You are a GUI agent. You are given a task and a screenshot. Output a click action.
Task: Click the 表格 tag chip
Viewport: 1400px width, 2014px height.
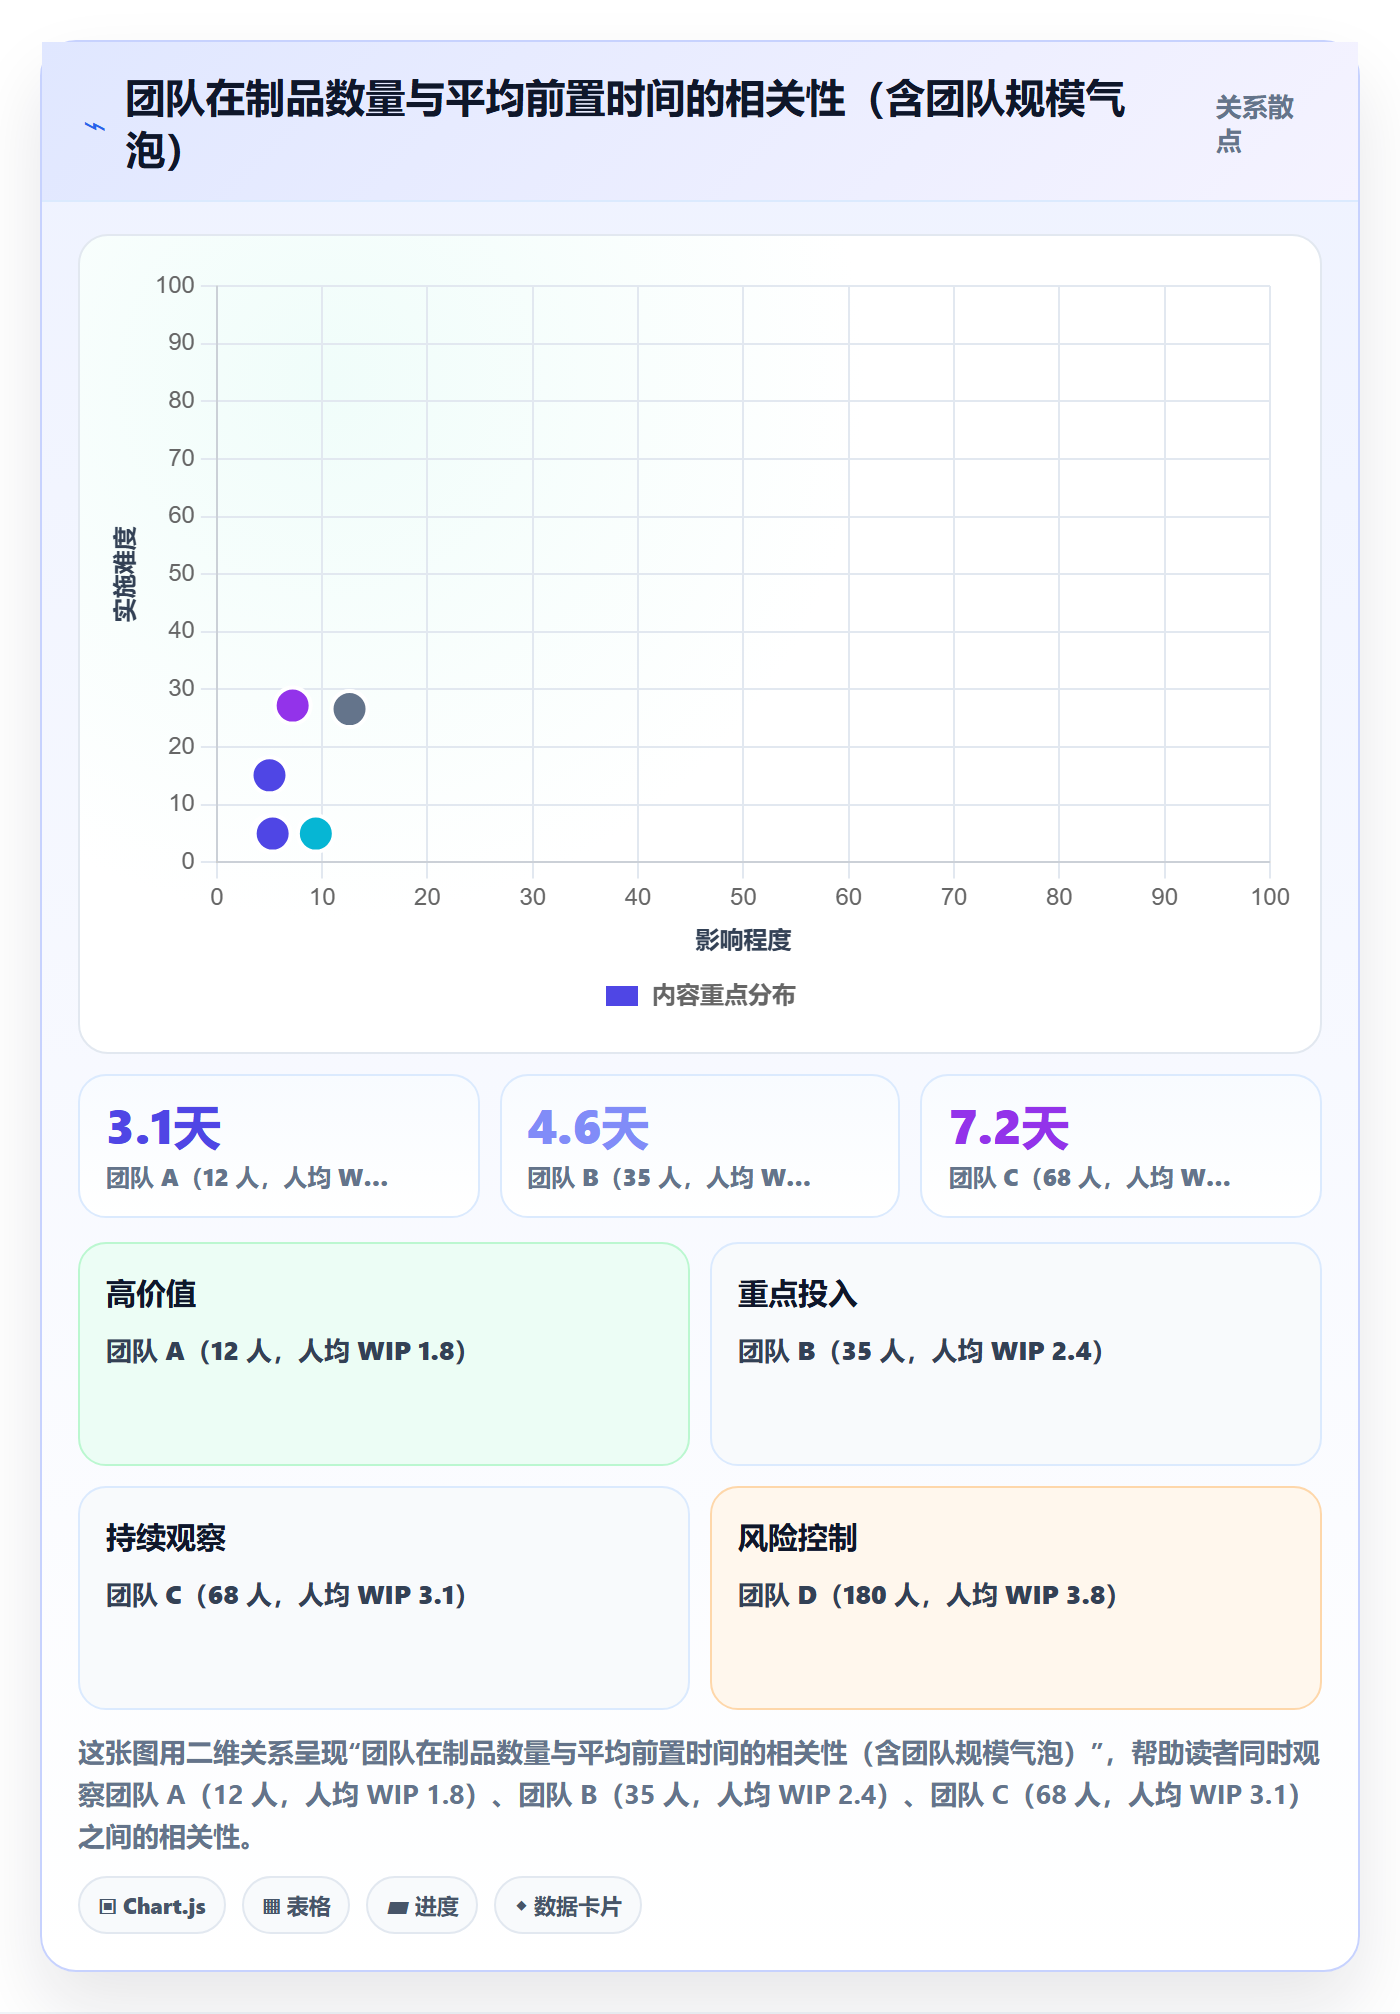[x=296, y=1906]
